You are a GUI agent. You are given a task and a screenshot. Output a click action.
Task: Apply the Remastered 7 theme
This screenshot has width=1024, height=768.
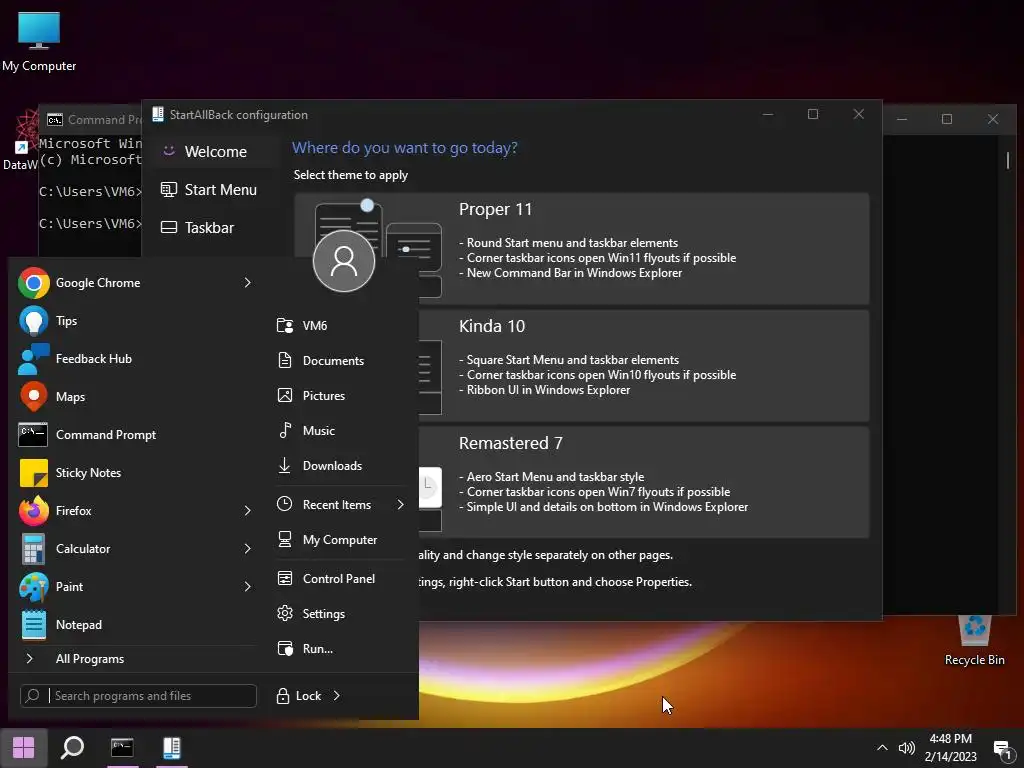tap(643, 482)
